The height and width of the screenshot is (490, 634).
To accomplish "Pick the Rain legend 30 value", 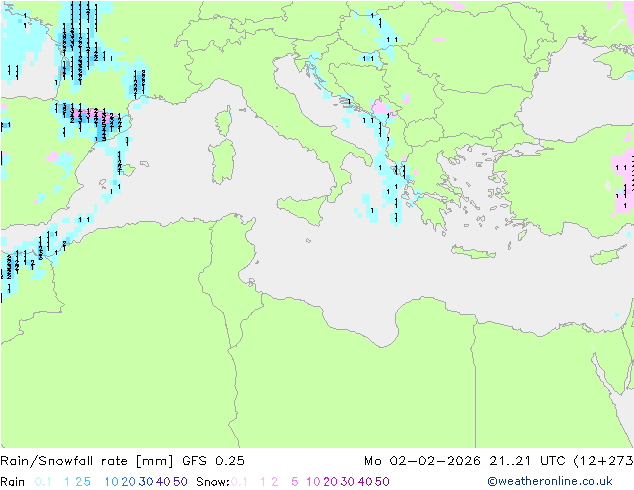I will click(146, 482).
